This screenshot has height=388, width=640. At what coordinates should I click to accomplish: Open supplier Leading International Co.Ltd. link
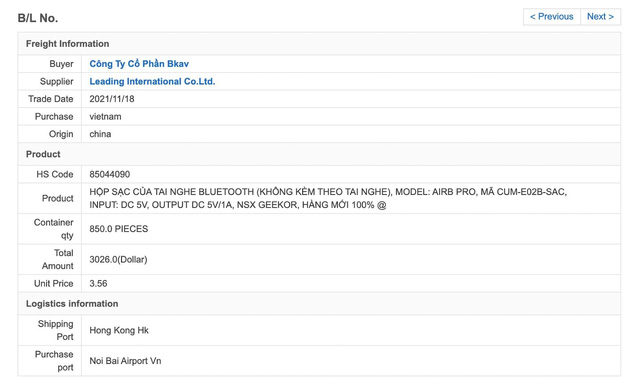152,82
